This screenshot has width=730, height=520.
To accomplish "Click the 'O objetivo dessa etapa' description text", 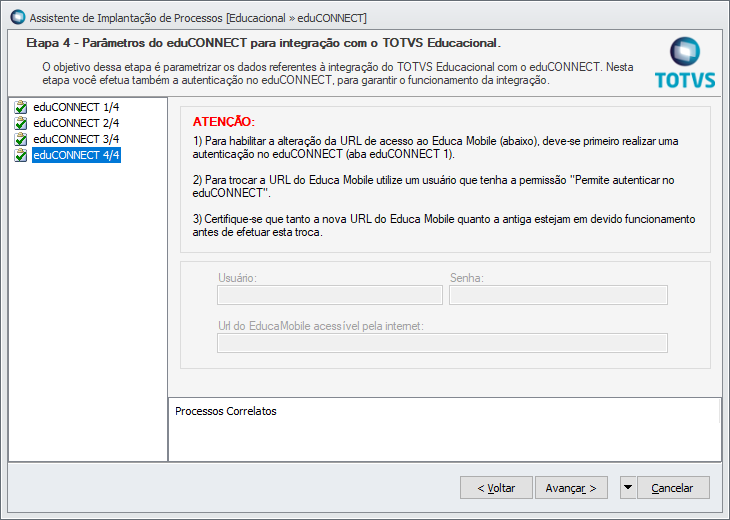I will pos(338,74).
